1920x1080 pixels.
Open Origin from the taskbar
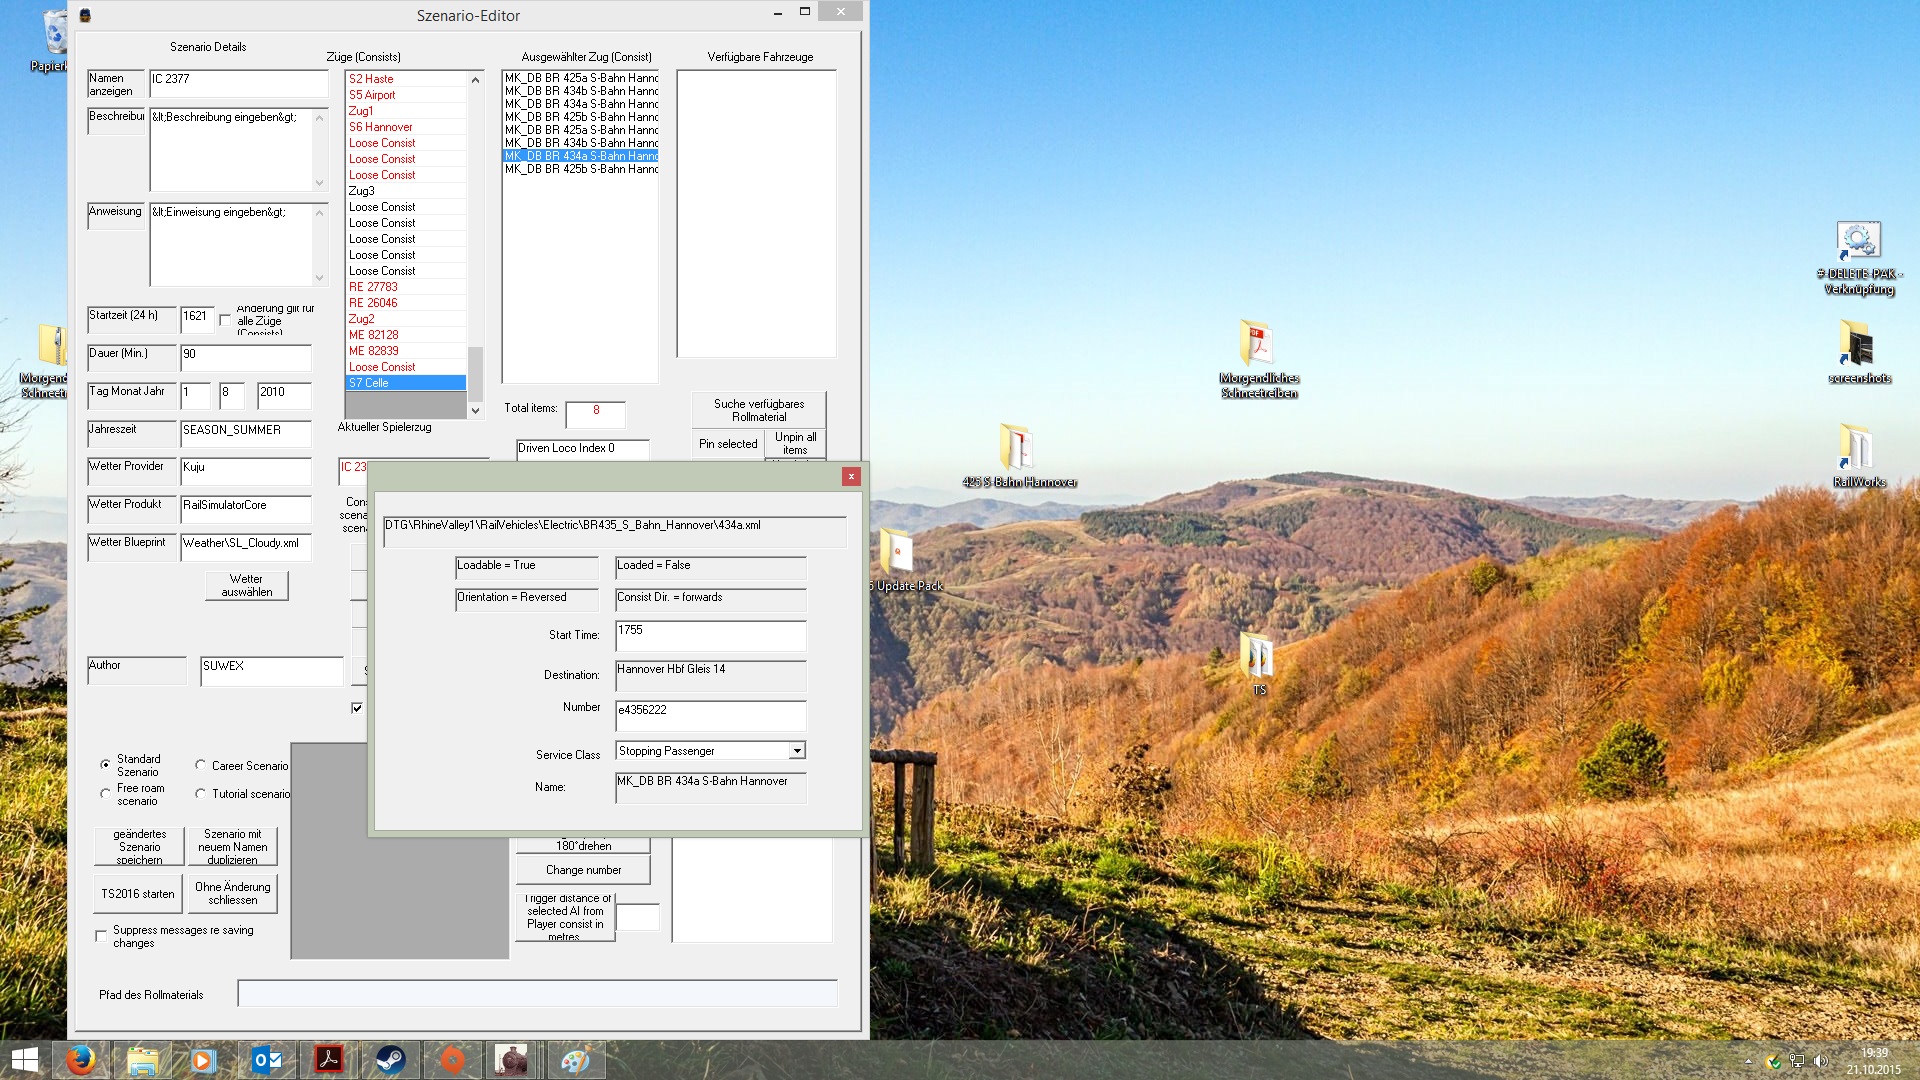452,1060
